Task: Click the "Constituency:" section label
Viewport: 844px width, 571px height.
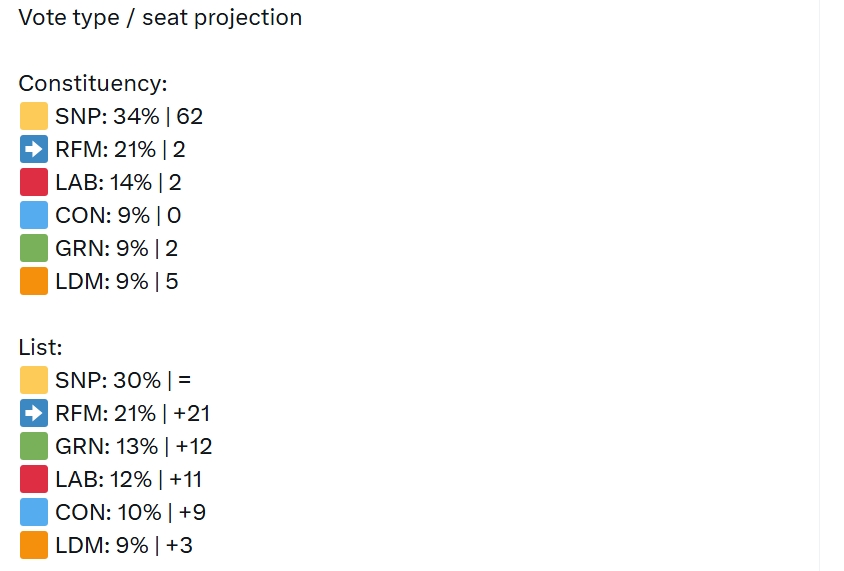Action: (x=93, y=84)
